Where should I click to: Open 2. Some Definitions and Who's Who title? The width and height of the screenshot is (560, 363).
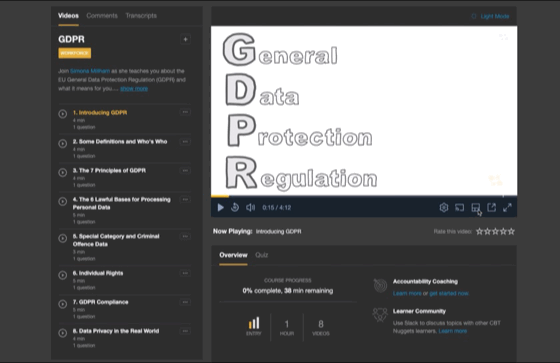pyautogui.click(x=120, y=141)
